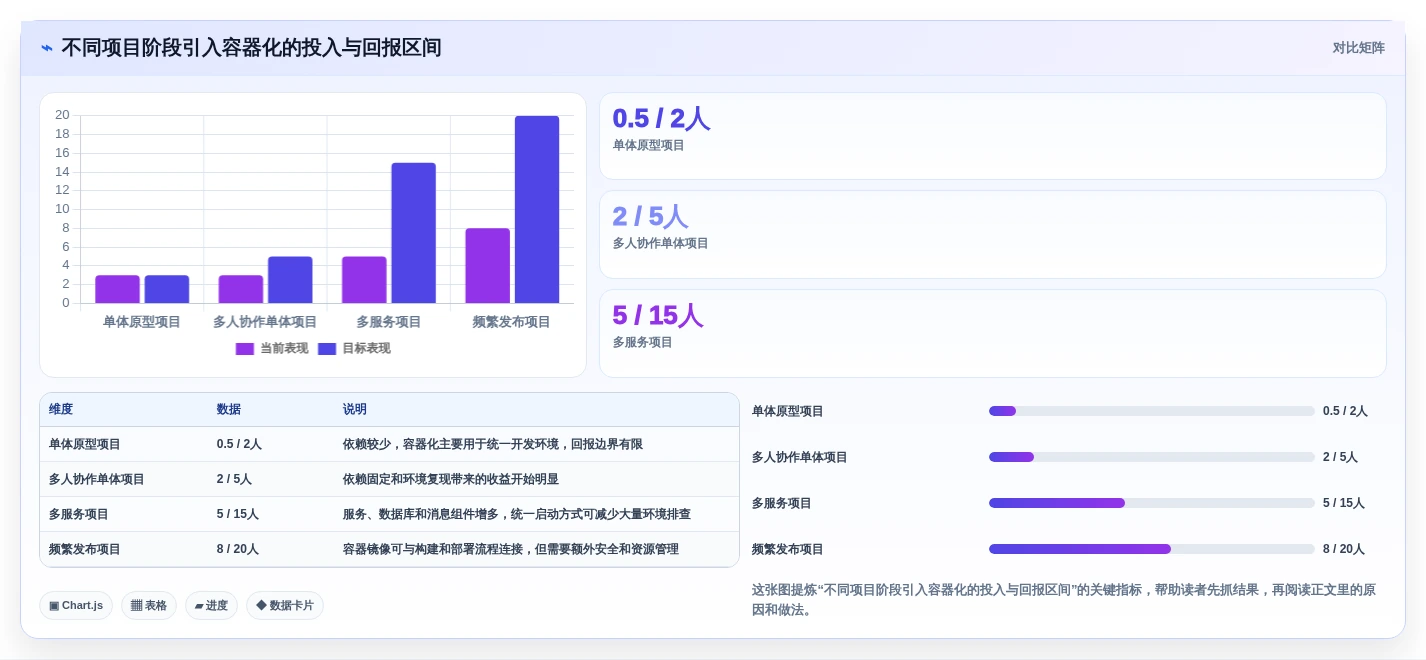Click the 频繁发布项目 progress bar
The image size is (1426, 660).
(1152, 549)
